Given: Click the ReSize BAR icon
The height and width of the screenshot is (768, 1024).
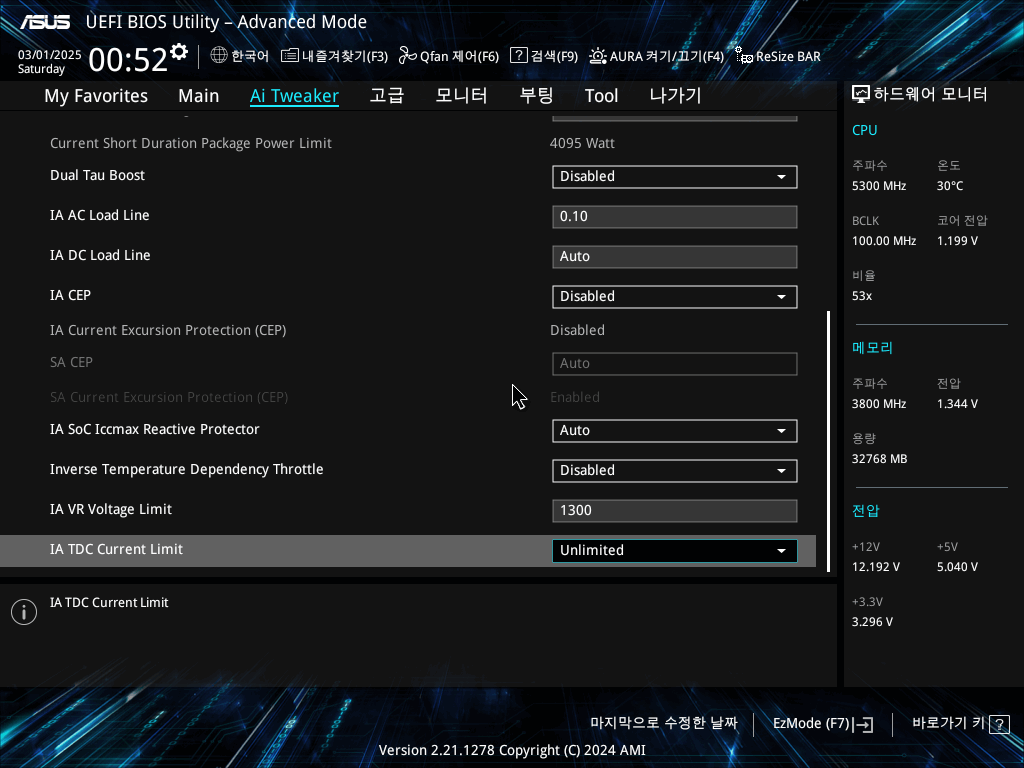Looking at the screenshot, I should click(x=744, y=56).
